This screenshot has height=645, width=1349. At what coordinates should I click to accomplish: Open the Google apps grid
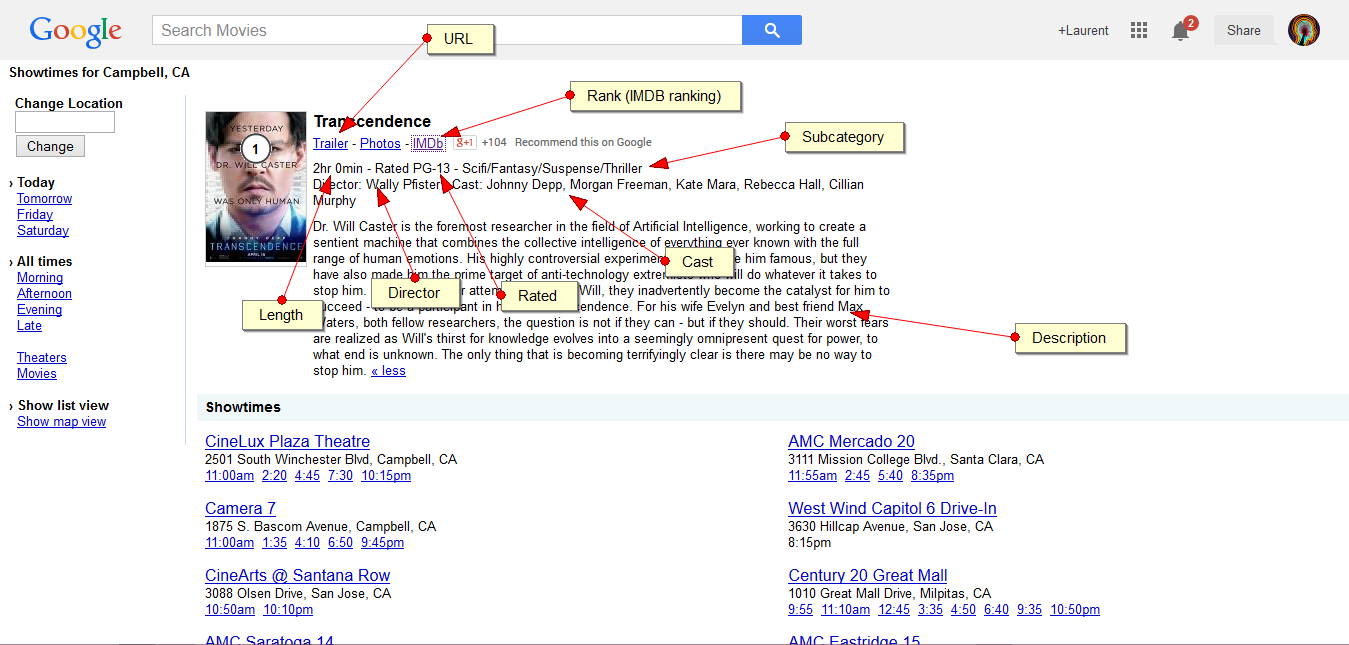1138,30
